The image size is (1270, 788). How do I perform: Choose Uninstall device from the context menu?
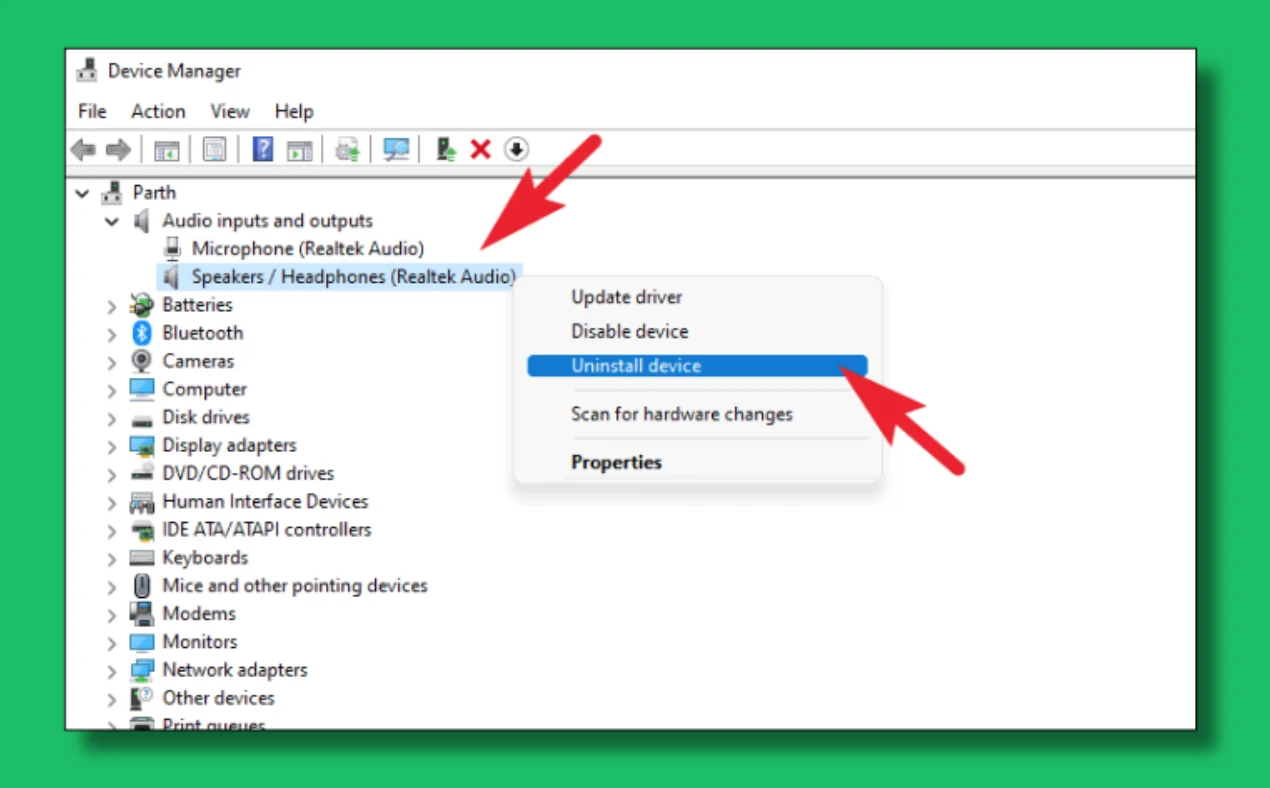(636, 365)
